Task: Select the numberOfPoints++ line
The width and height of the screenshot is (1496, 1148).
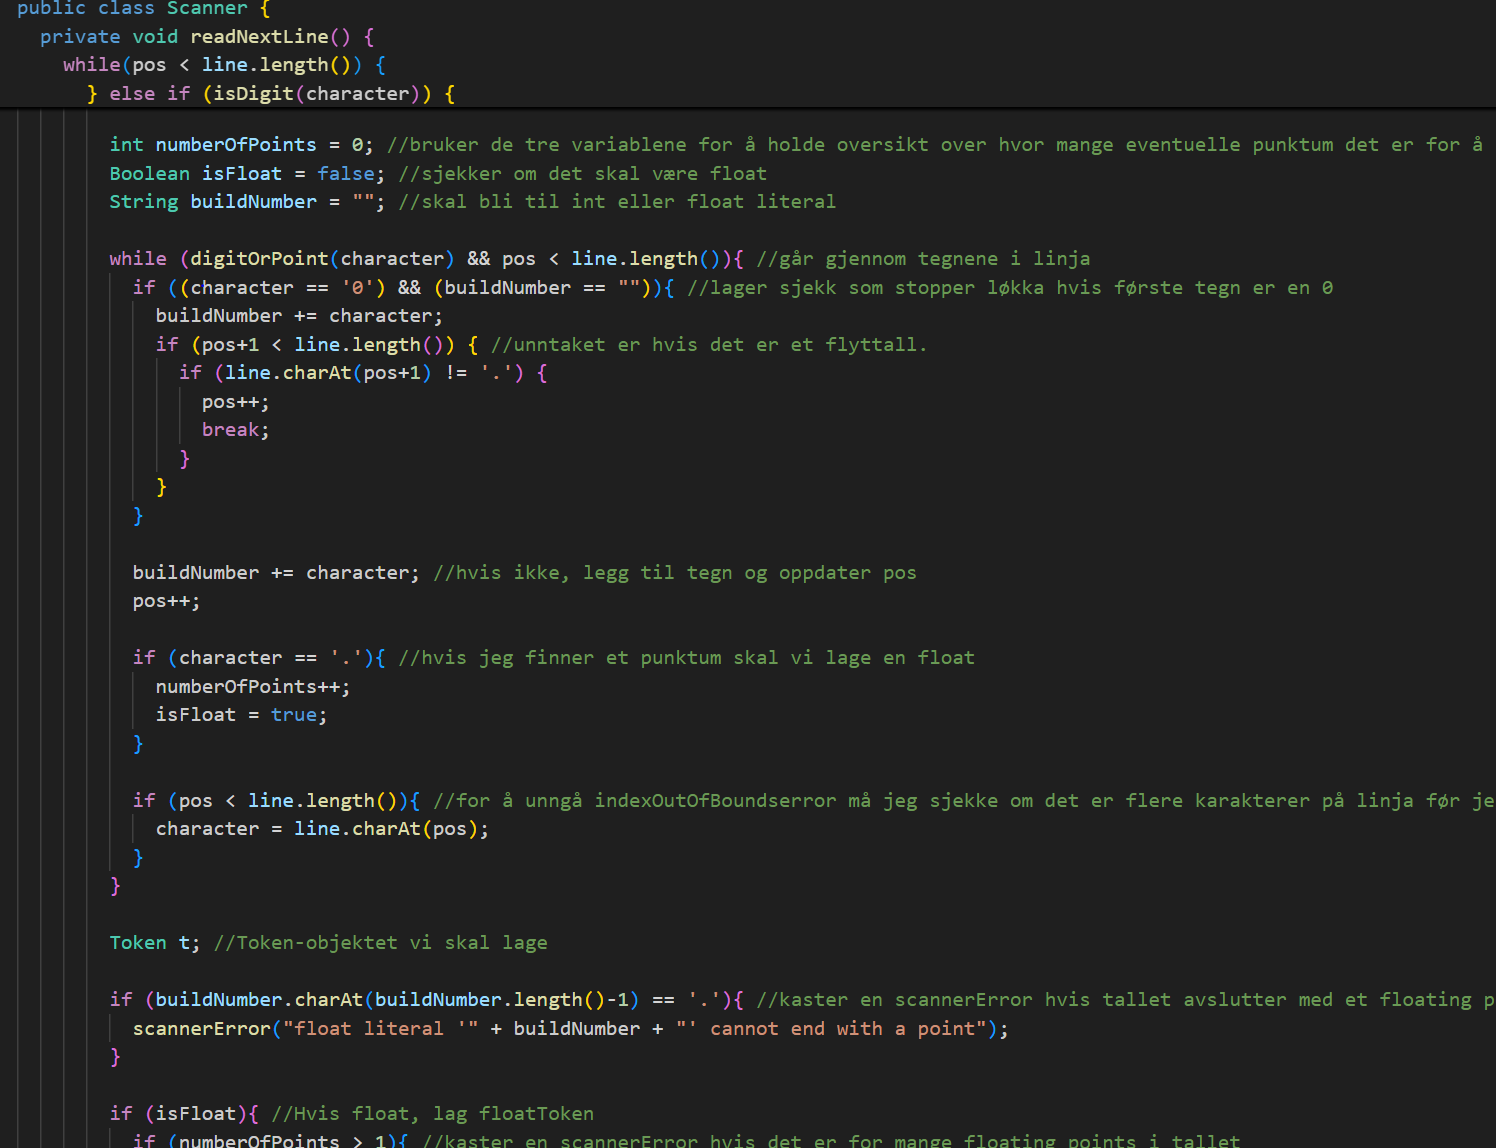Action: tap(252, 686)
